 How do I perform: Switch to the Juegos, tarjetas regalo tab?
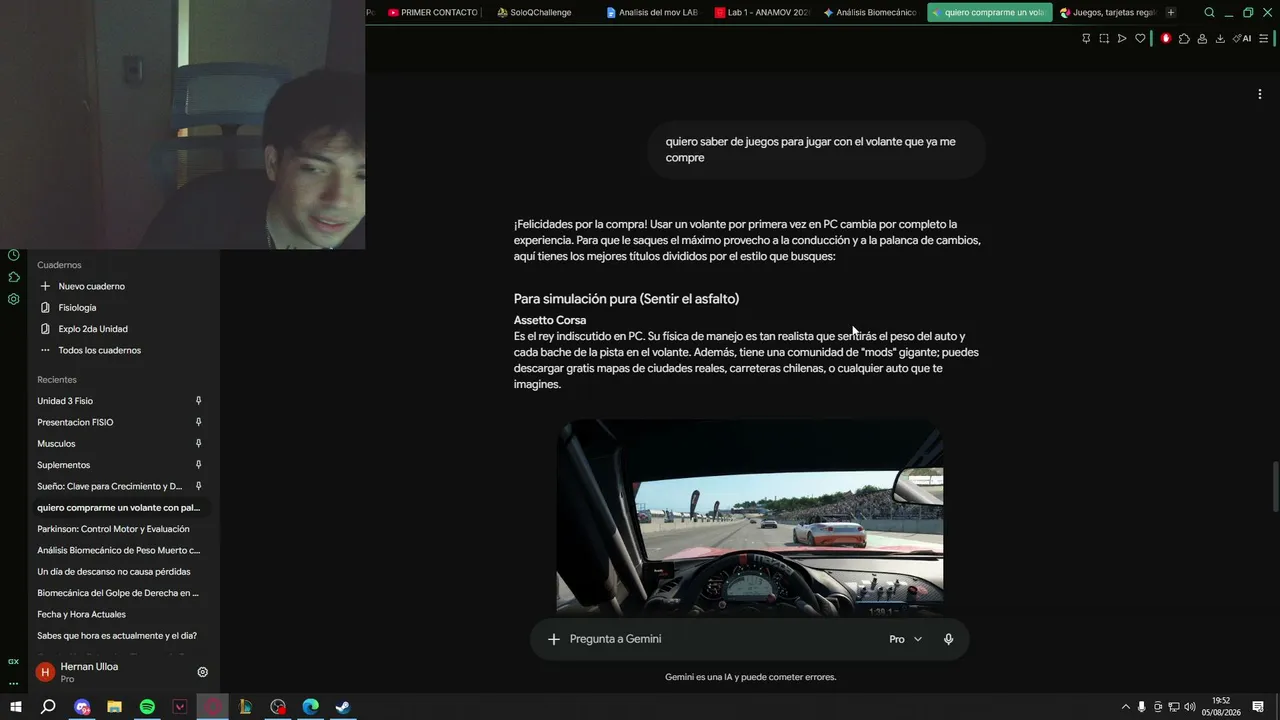click(1107, 13)
